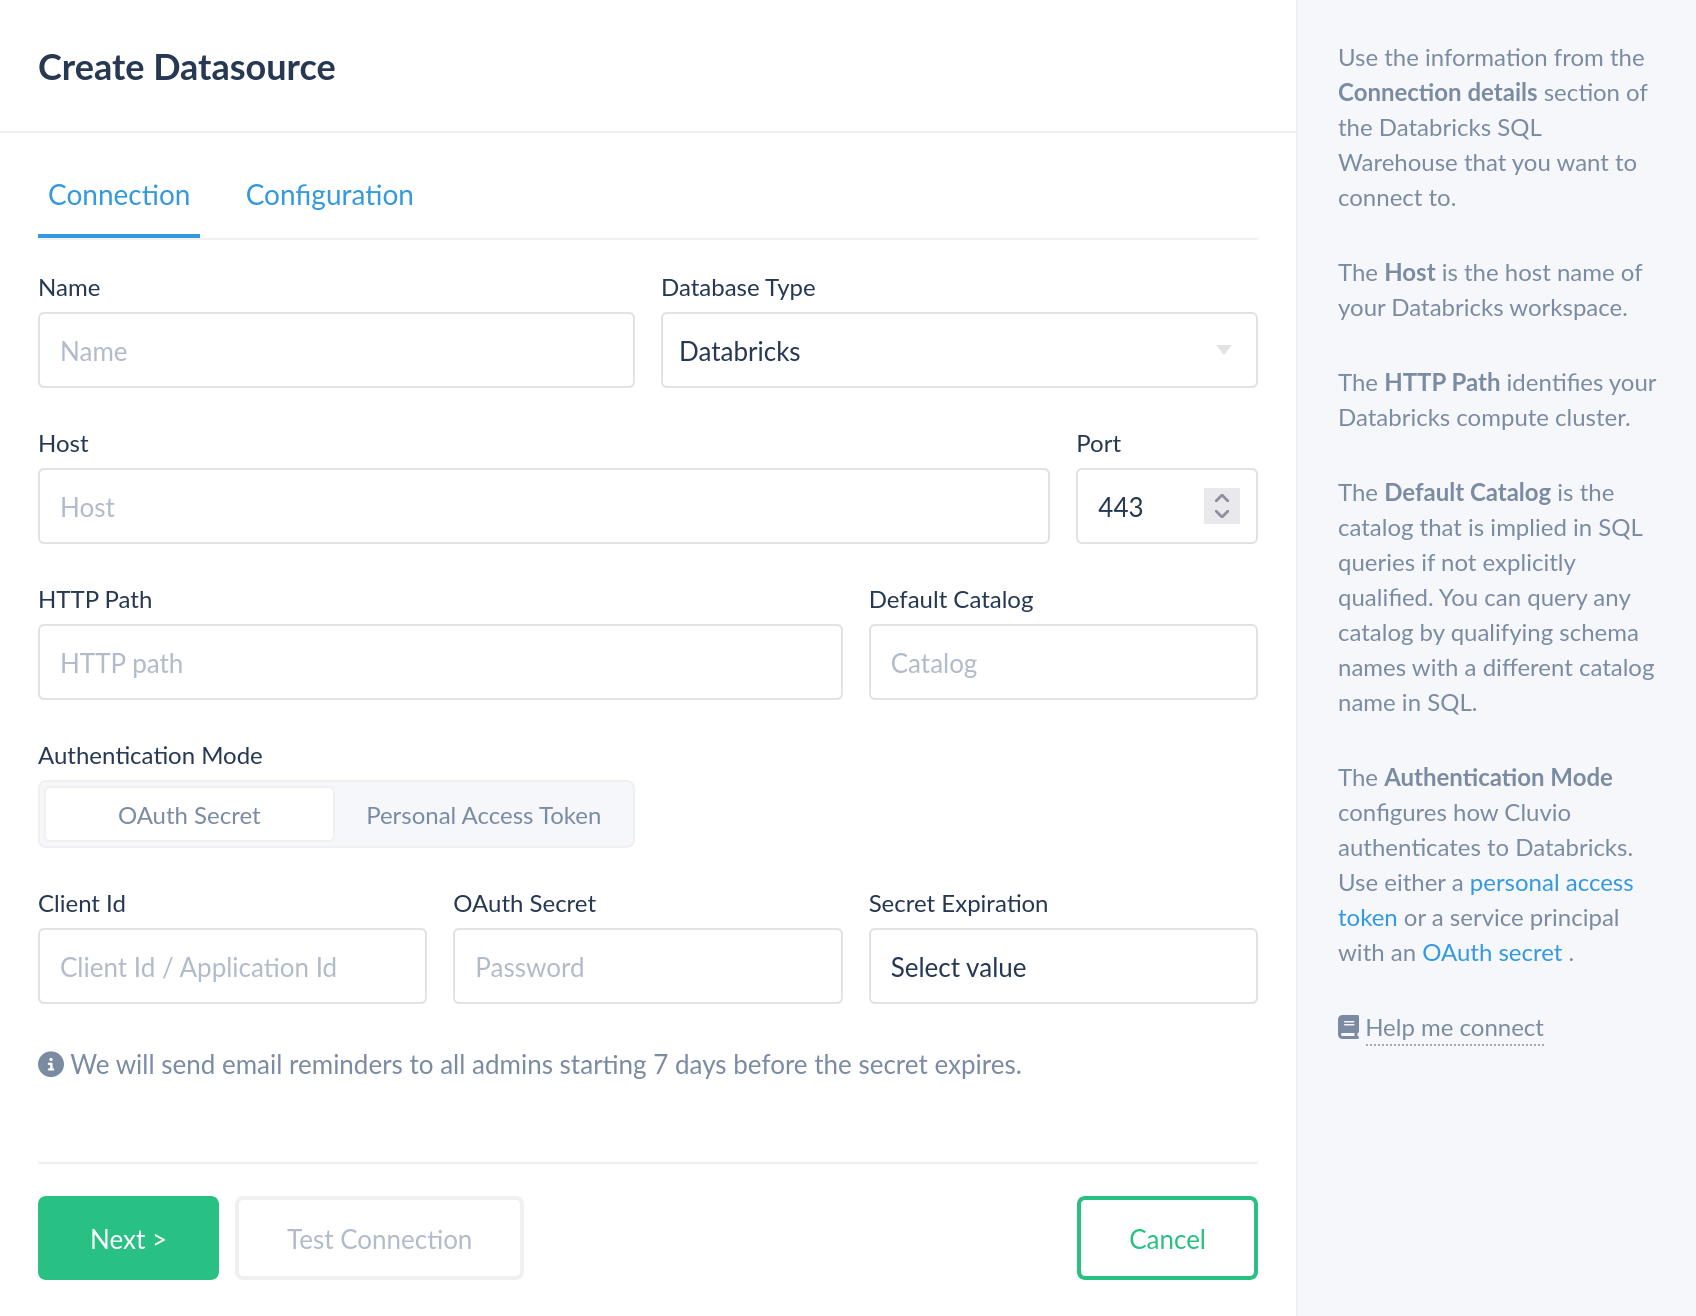Open the Help me connect link
This screenshot has width=1696, height=1316.
pos(1454,1028)
